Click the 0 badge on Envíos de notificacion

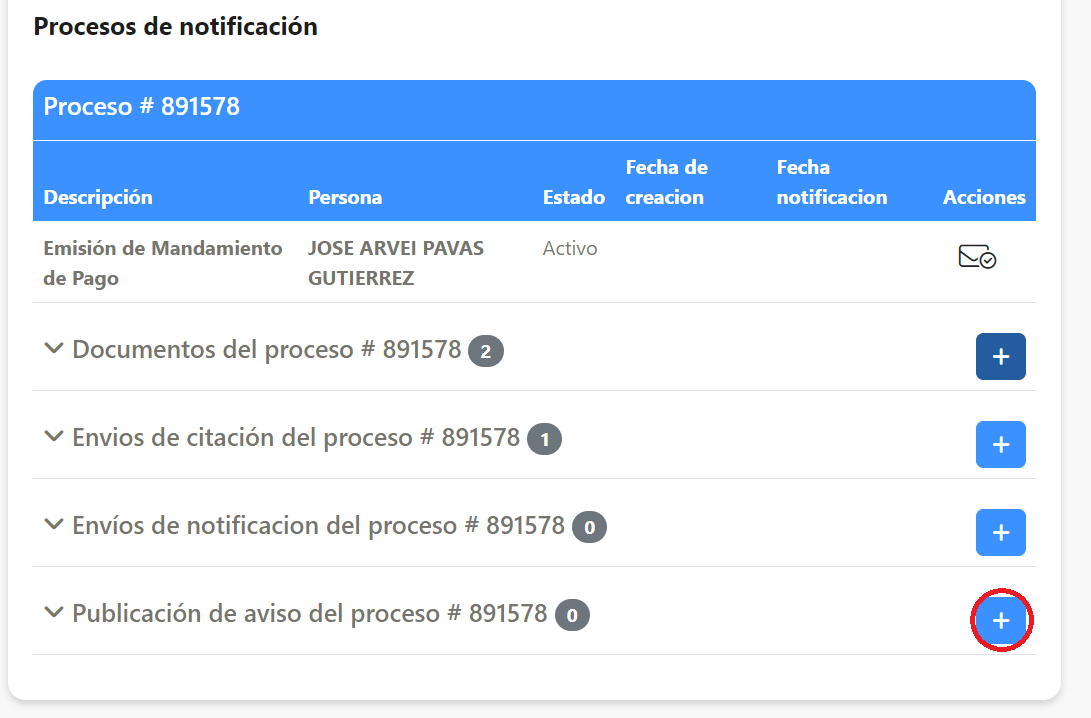coord(589,527)
